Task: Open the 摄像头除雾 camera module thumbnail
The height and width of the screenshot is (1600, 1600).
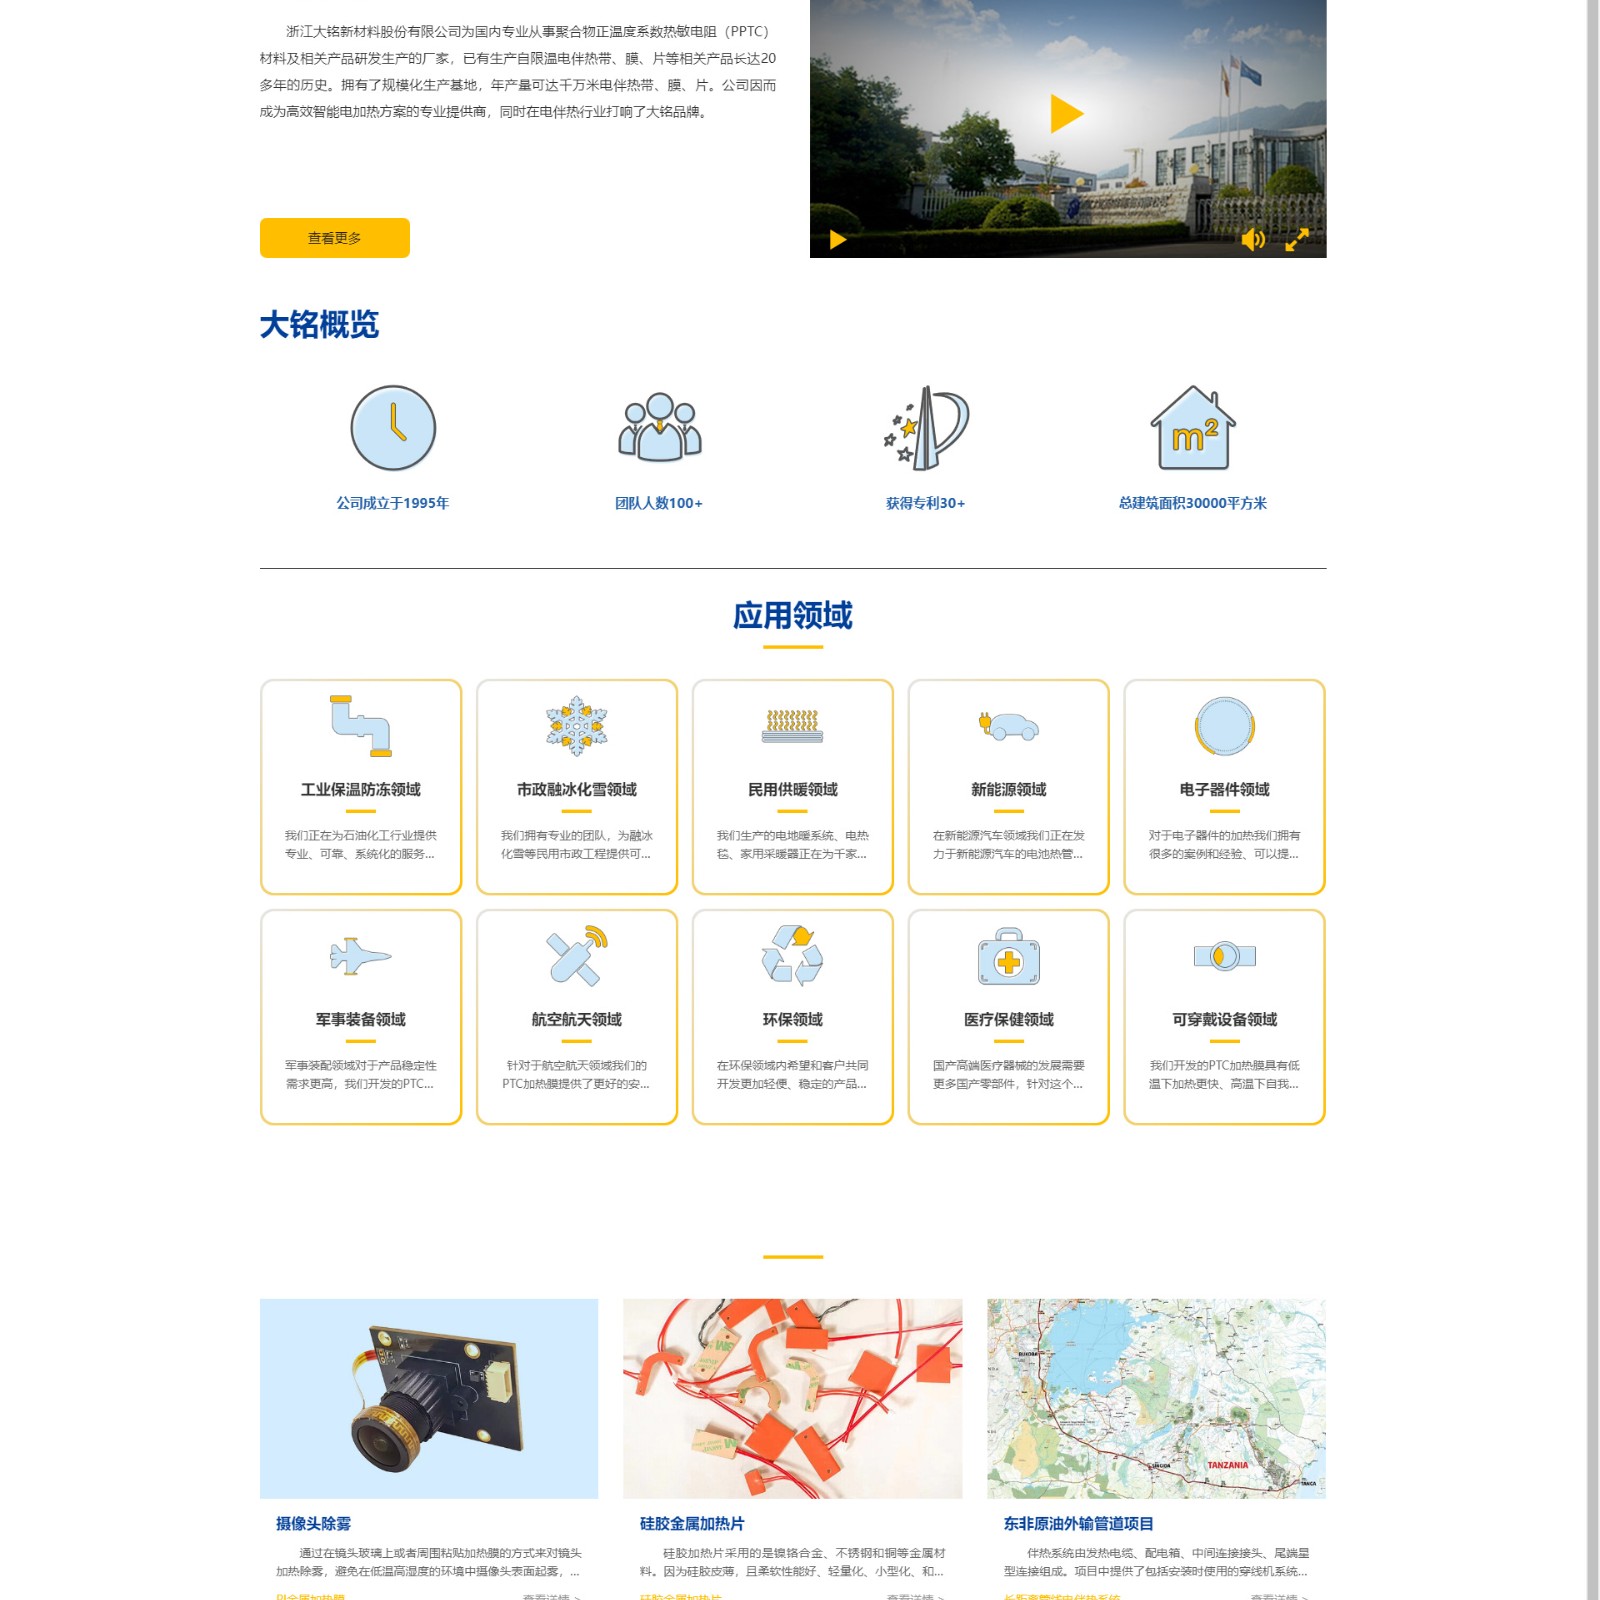Action: [429, 1398]
